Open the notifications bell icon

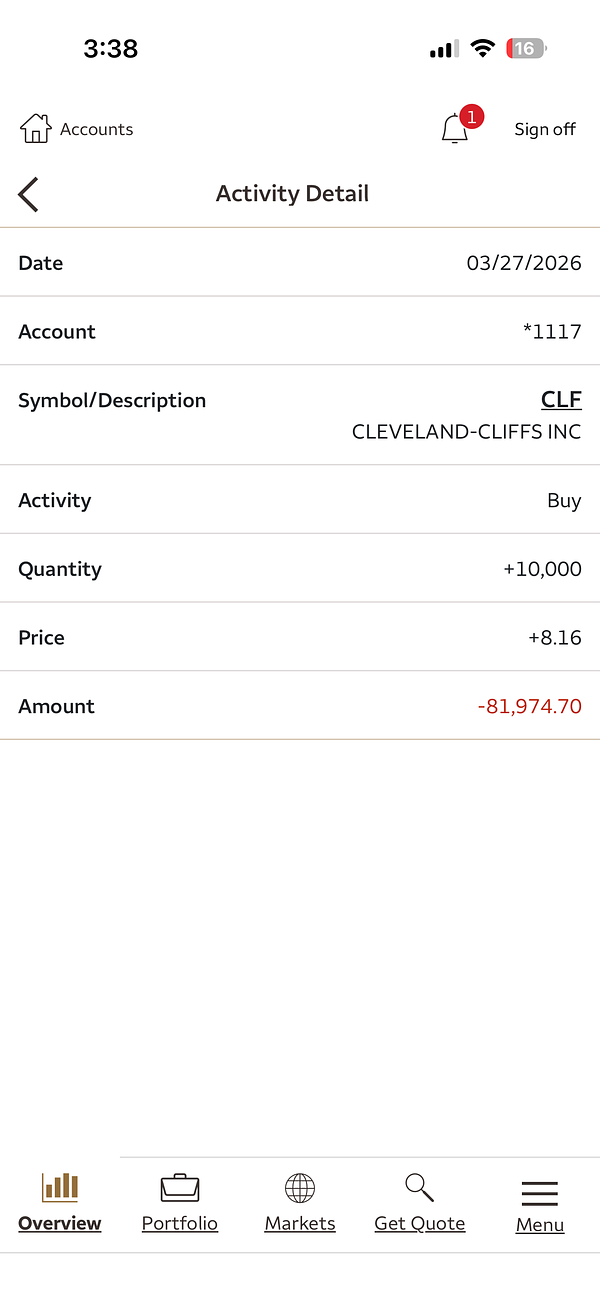click(x=454, y=130)
